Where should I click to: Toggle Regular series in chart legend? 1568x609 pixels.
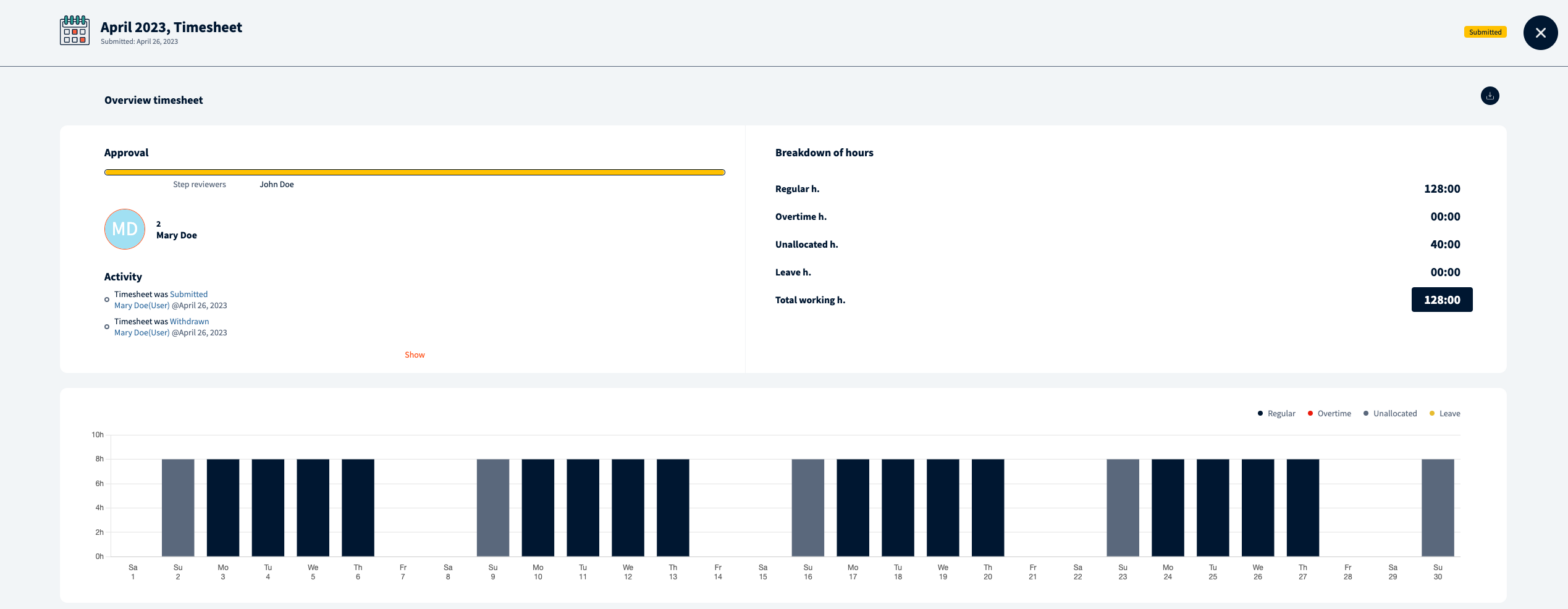pyautogui.click(x=1276, y=413)
